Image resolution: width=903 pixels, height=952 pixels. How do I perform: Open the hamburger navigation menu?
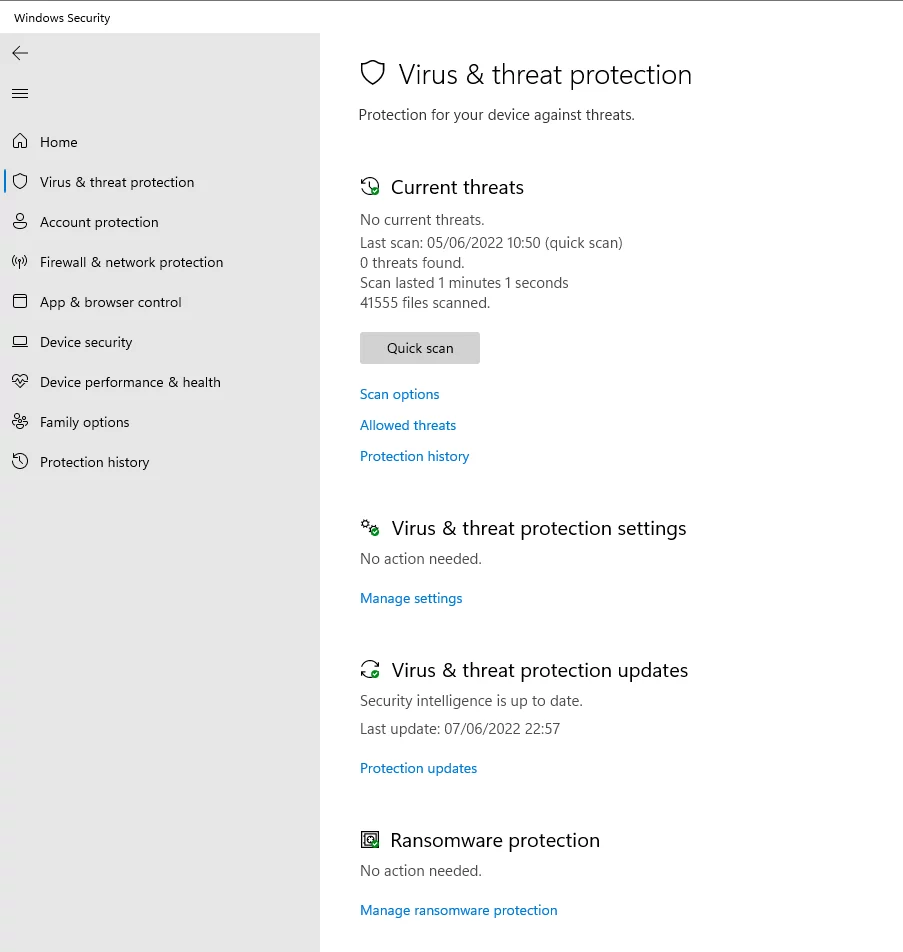tap(20, 93)
